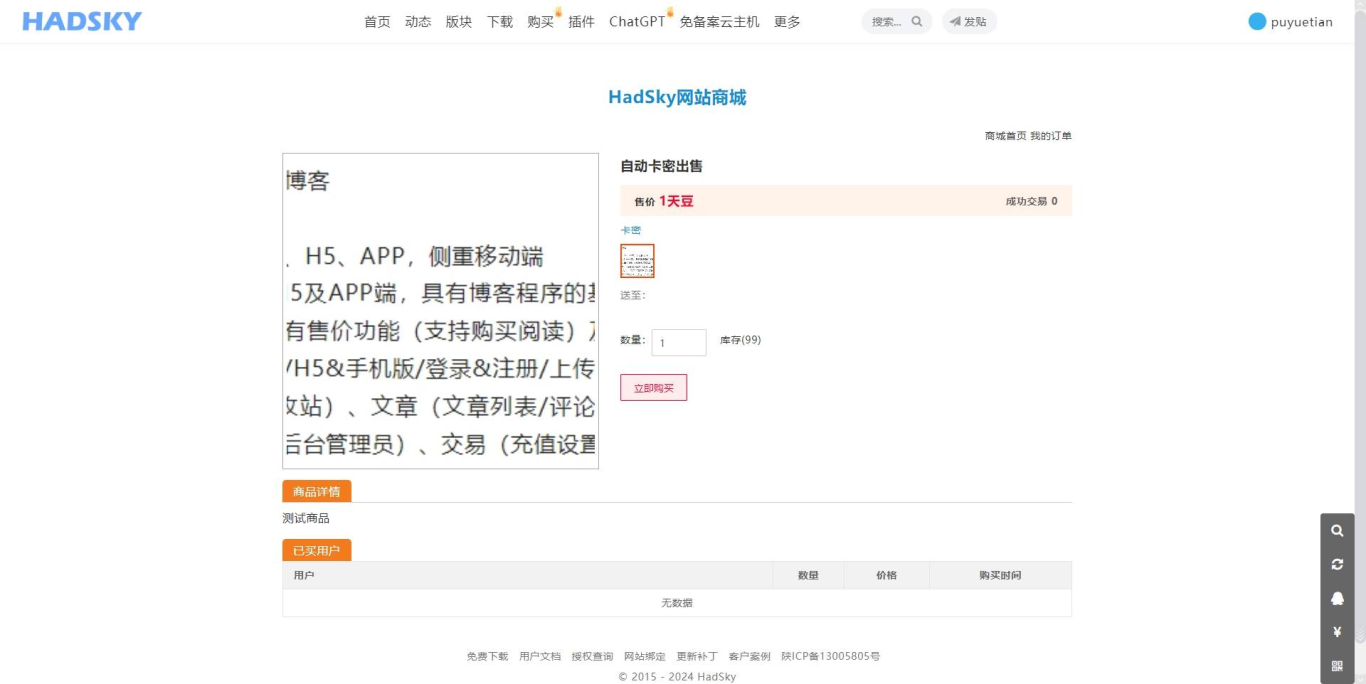Go to 插件 in the navigation bar

(582, 22)
